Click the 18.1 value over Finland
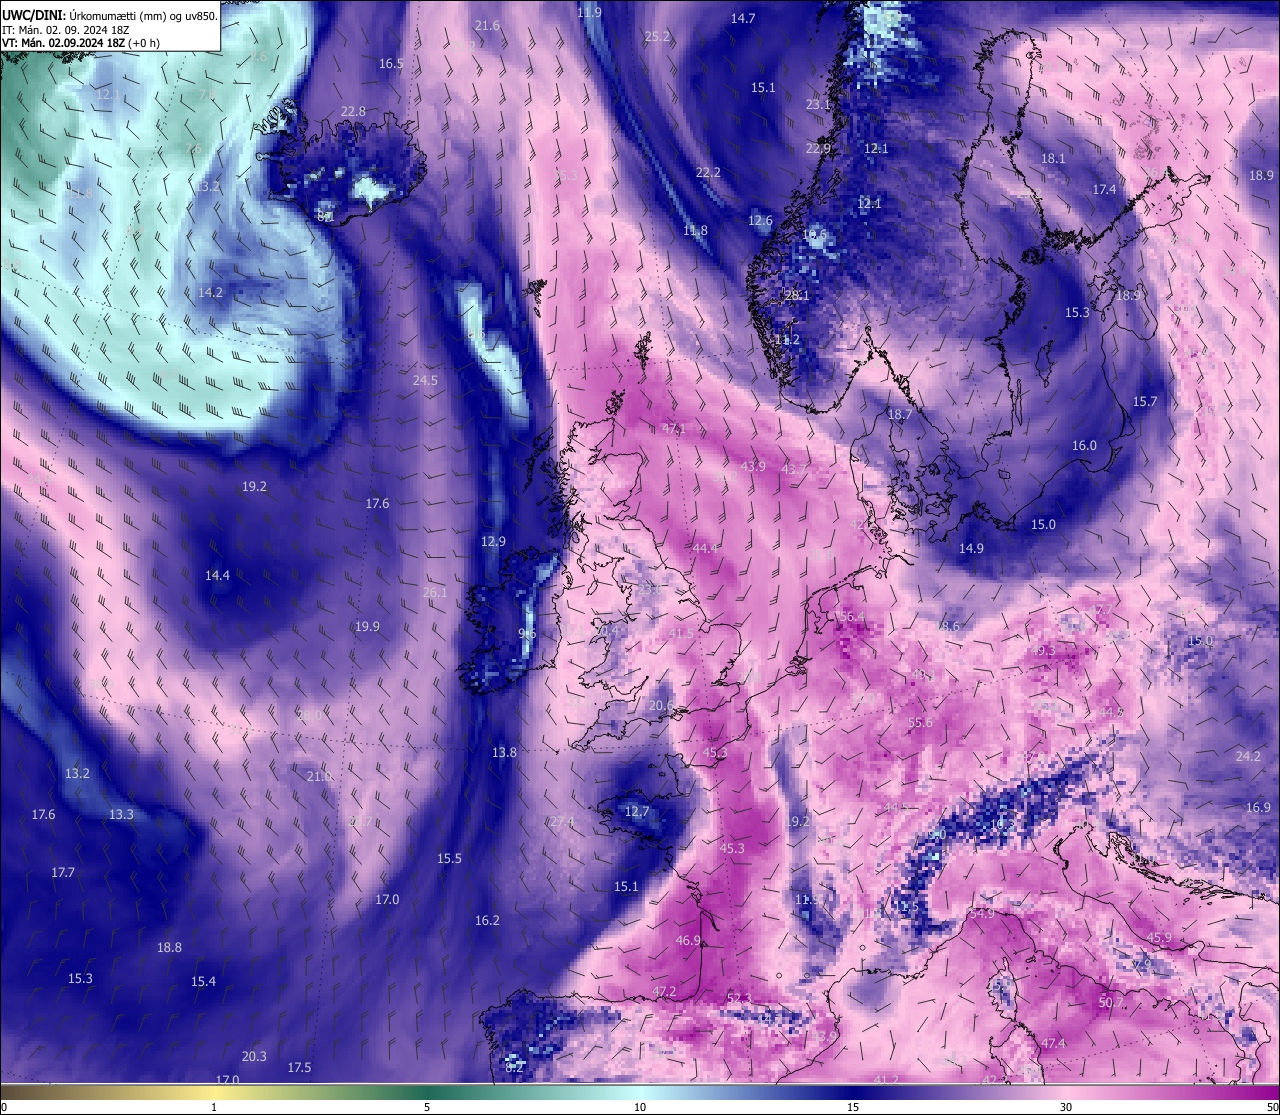The width and height of the screenshot is (1280, 1115). pos(1053,158)
